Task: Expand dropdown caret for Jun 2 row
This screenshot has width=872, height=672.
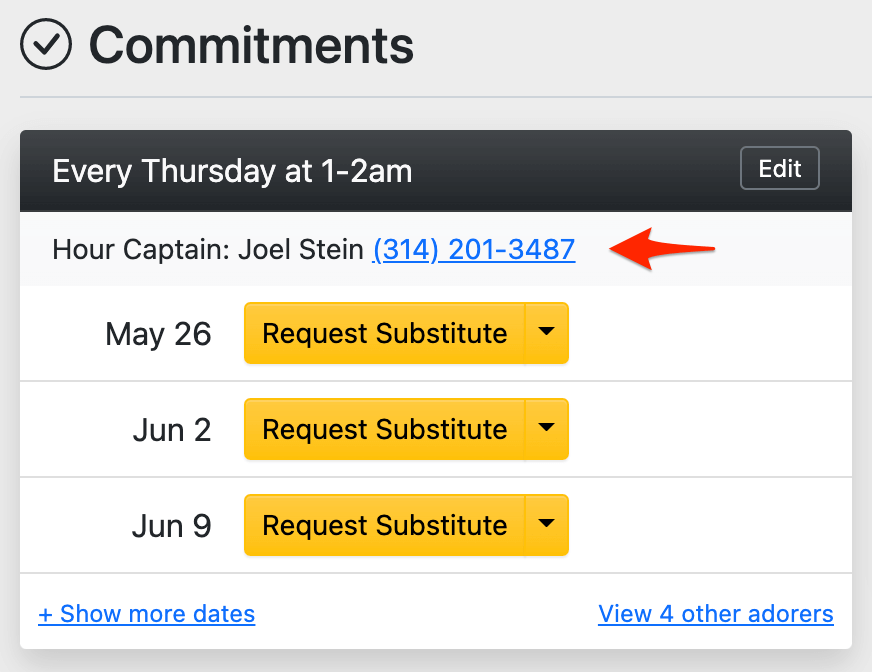Action: point(546,429)
